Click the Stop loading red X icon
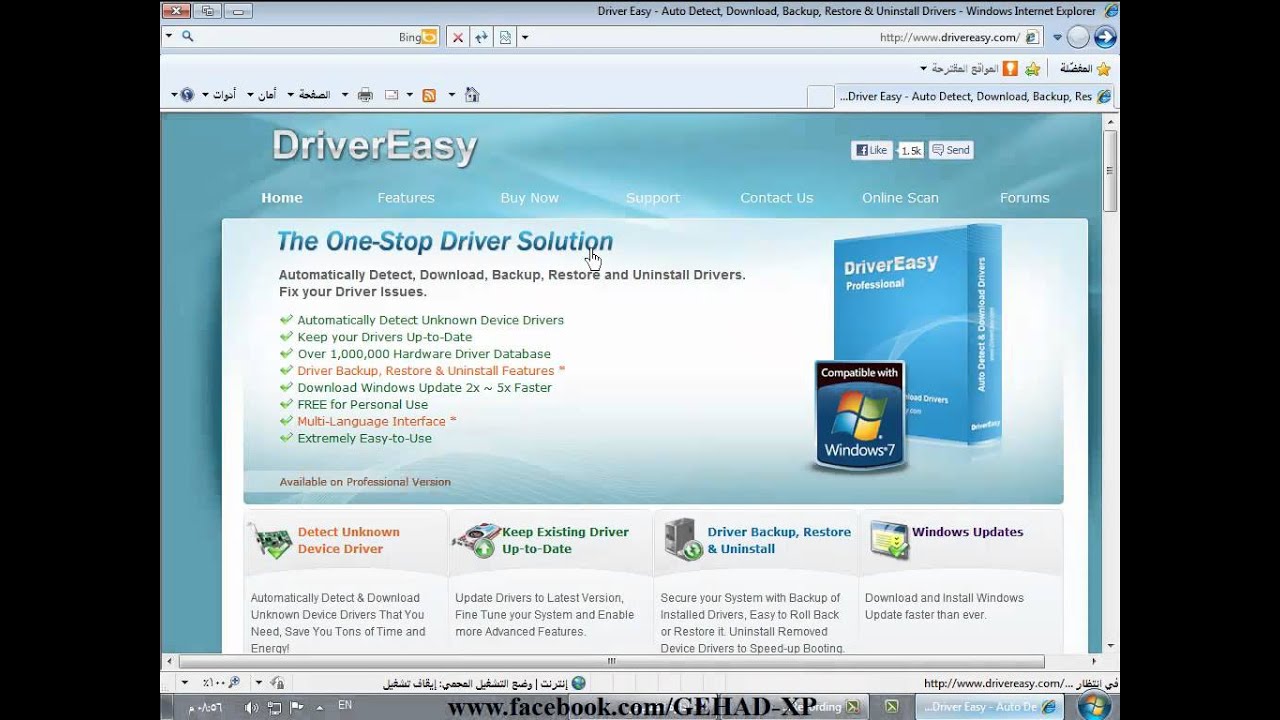 point(458,37)
